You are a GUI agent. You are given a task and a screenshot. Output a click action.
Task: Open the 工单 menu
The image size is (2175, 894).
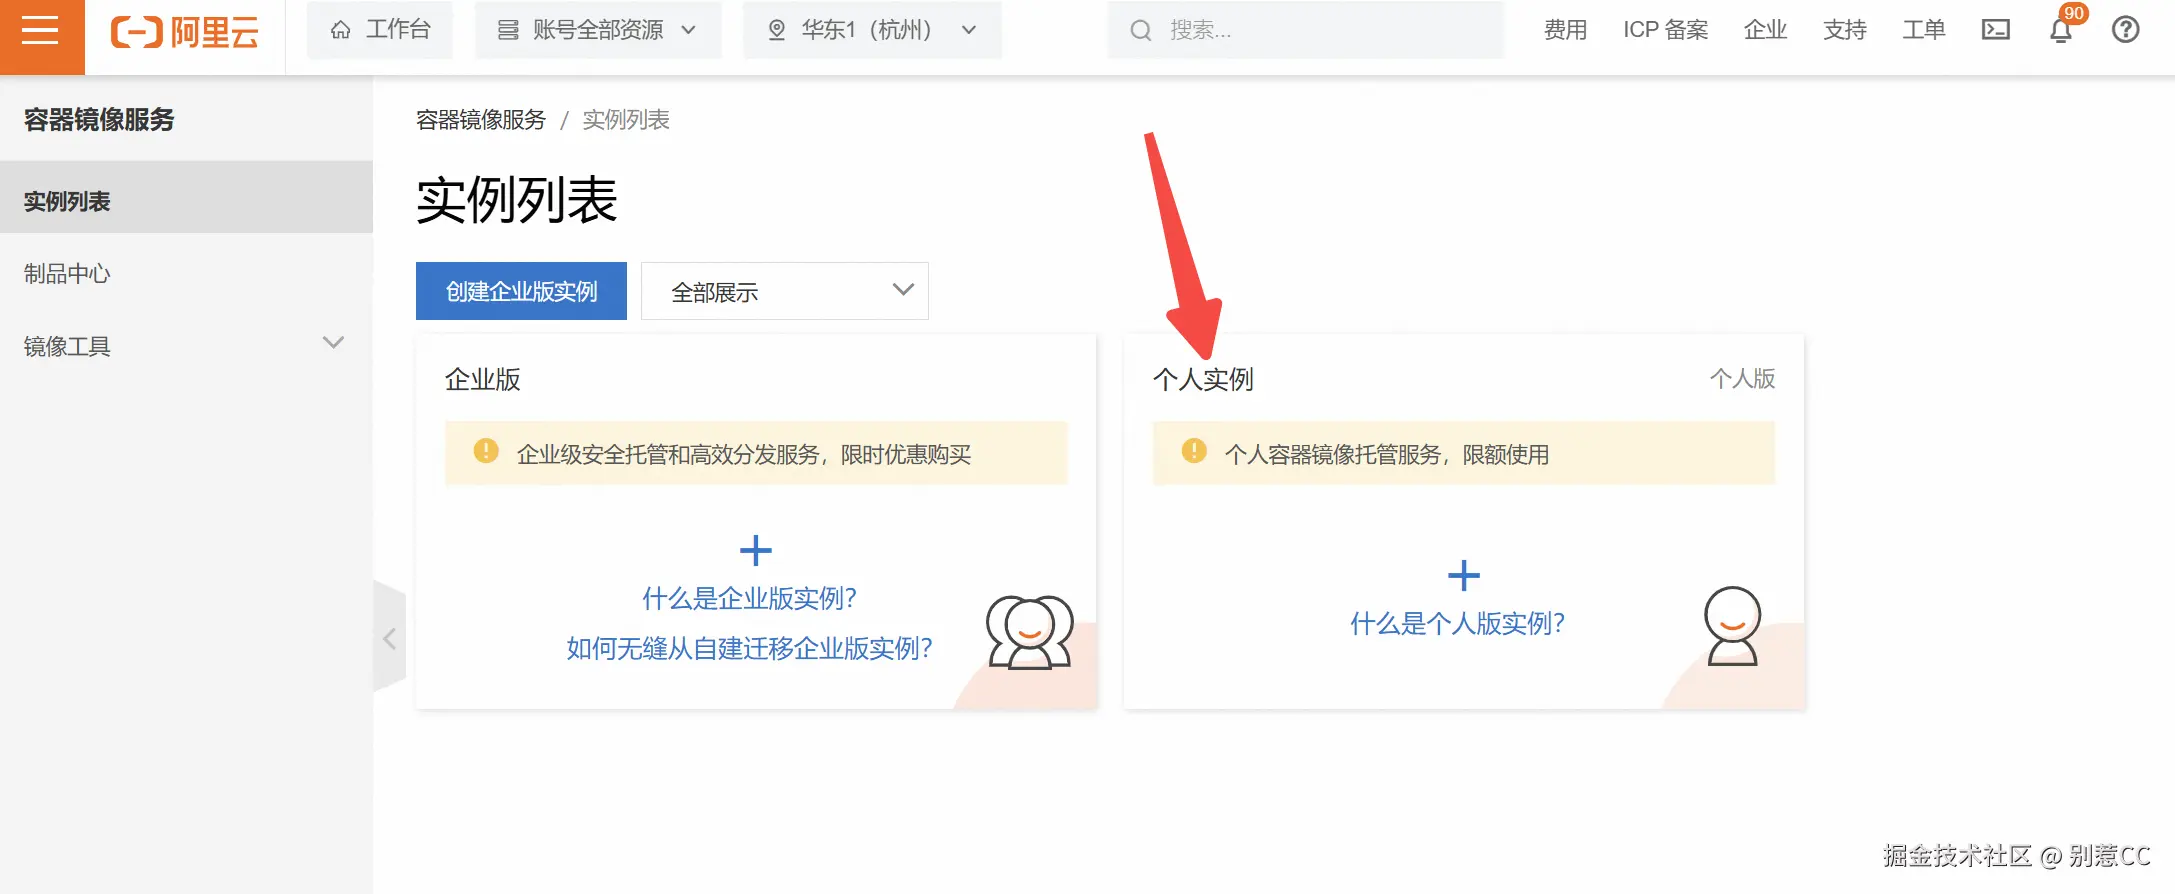(1924, 30)
